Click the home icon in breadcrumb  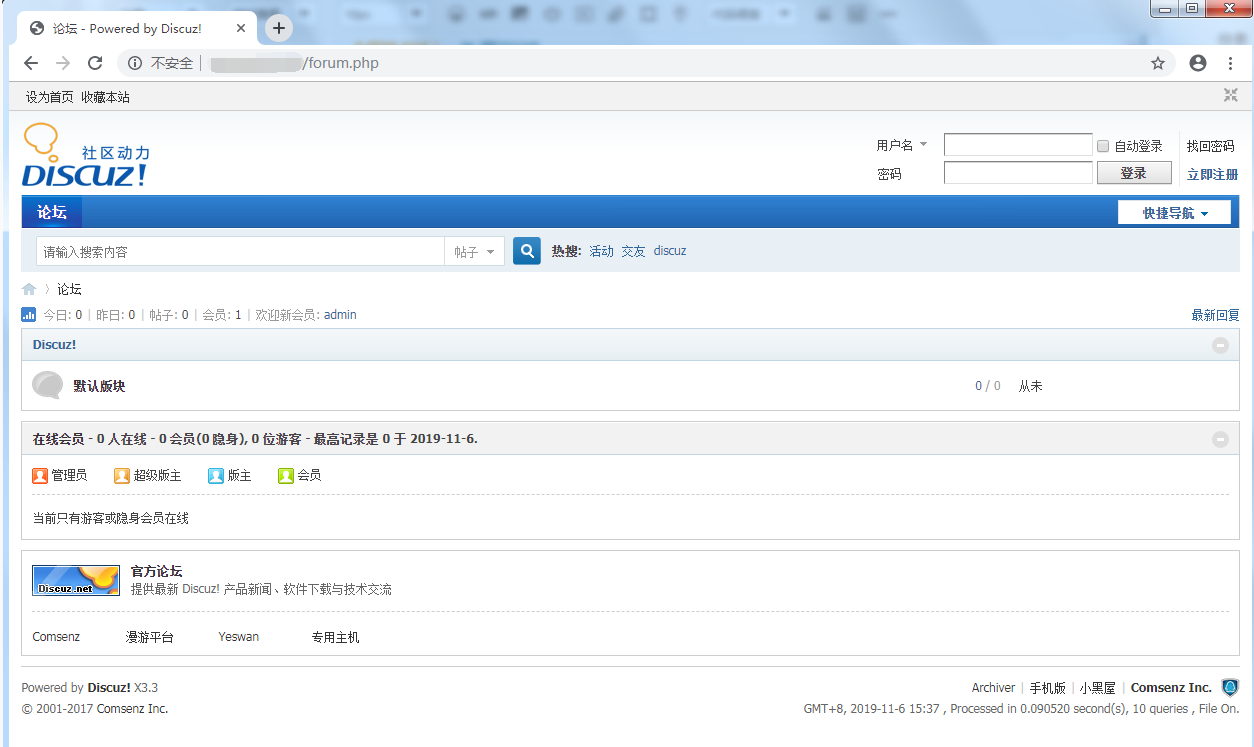pos(29,289)
